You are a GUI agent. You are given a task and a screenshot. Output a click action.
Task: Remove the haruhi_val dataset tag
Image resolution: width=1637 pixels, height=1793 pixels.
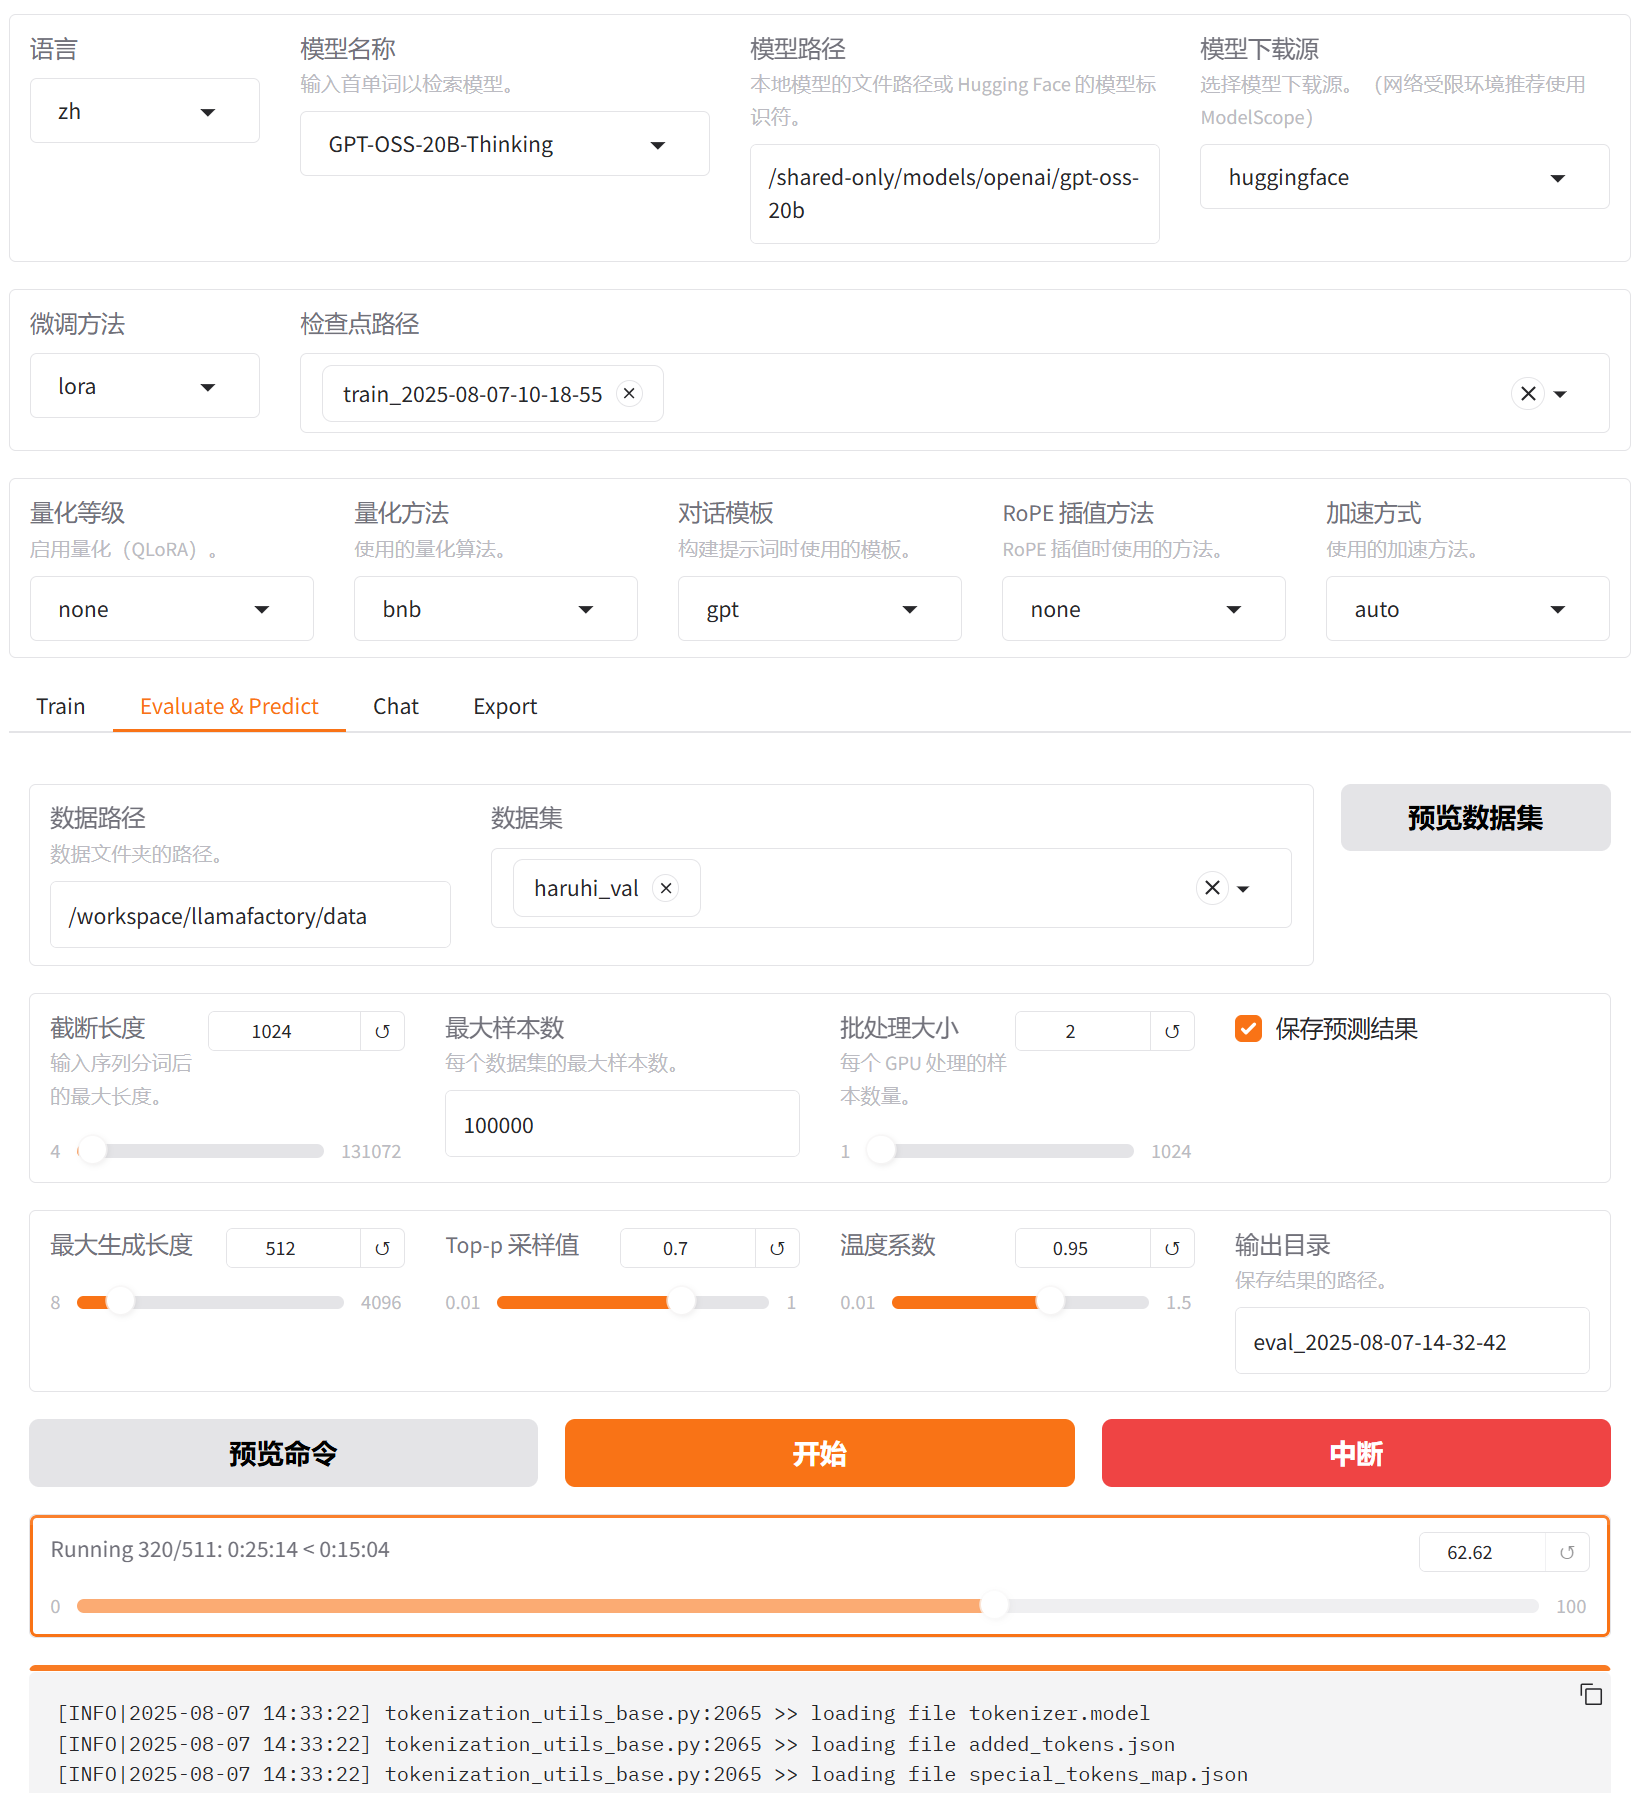pyautogui.click(x=666, y=888)
